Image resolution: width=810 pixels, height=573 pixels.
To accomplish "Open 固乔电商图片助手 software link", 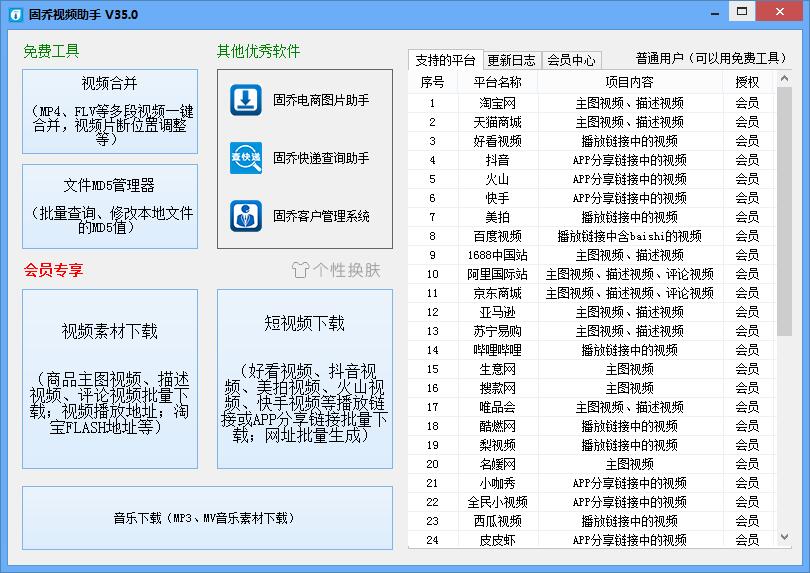I will tap(321, 100).
